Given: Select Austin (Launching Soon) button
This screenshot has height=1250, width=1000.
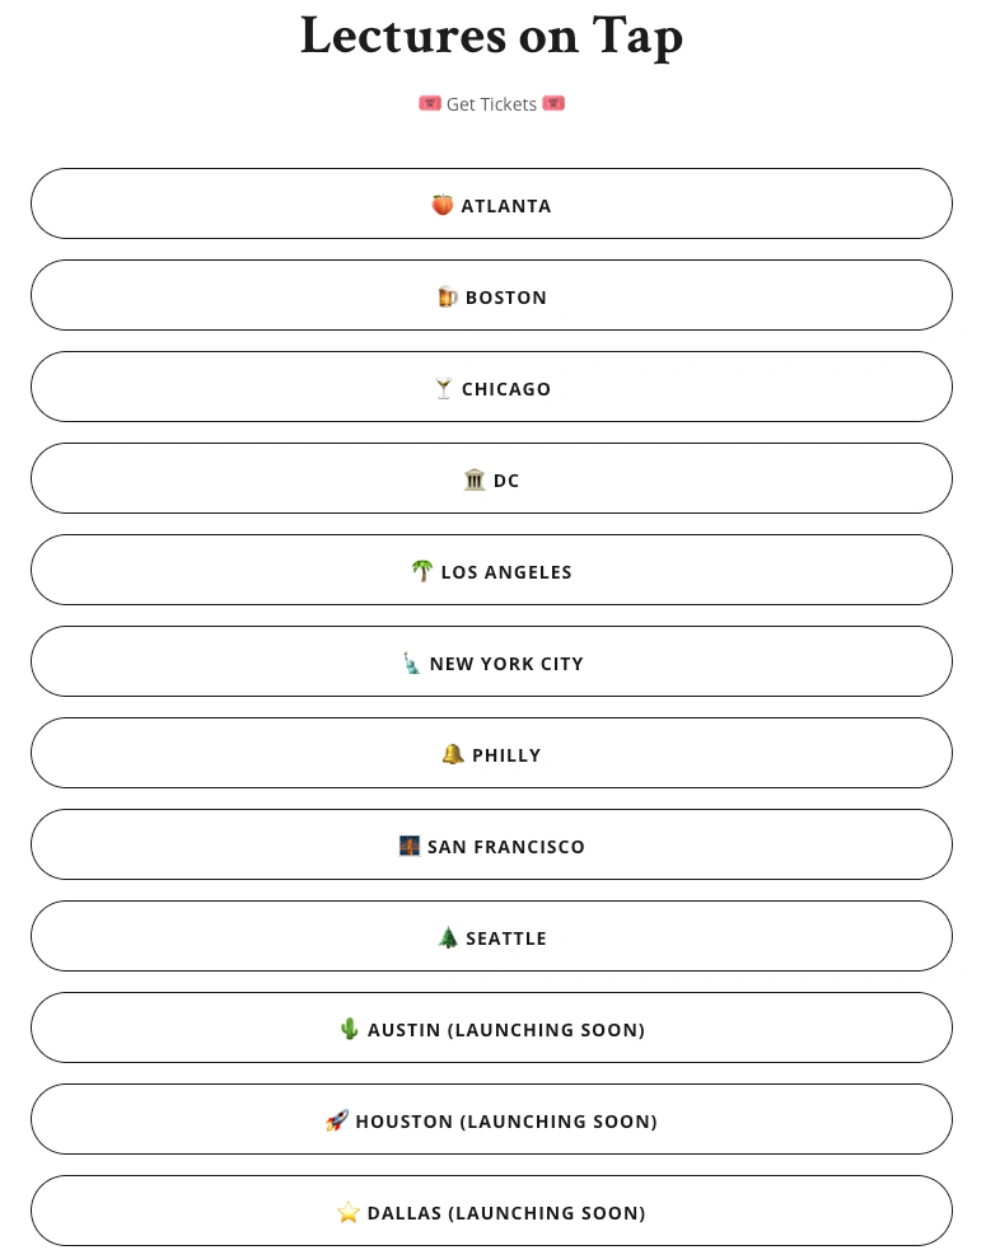Looking at the screenshot, I should coord(491,1028).
